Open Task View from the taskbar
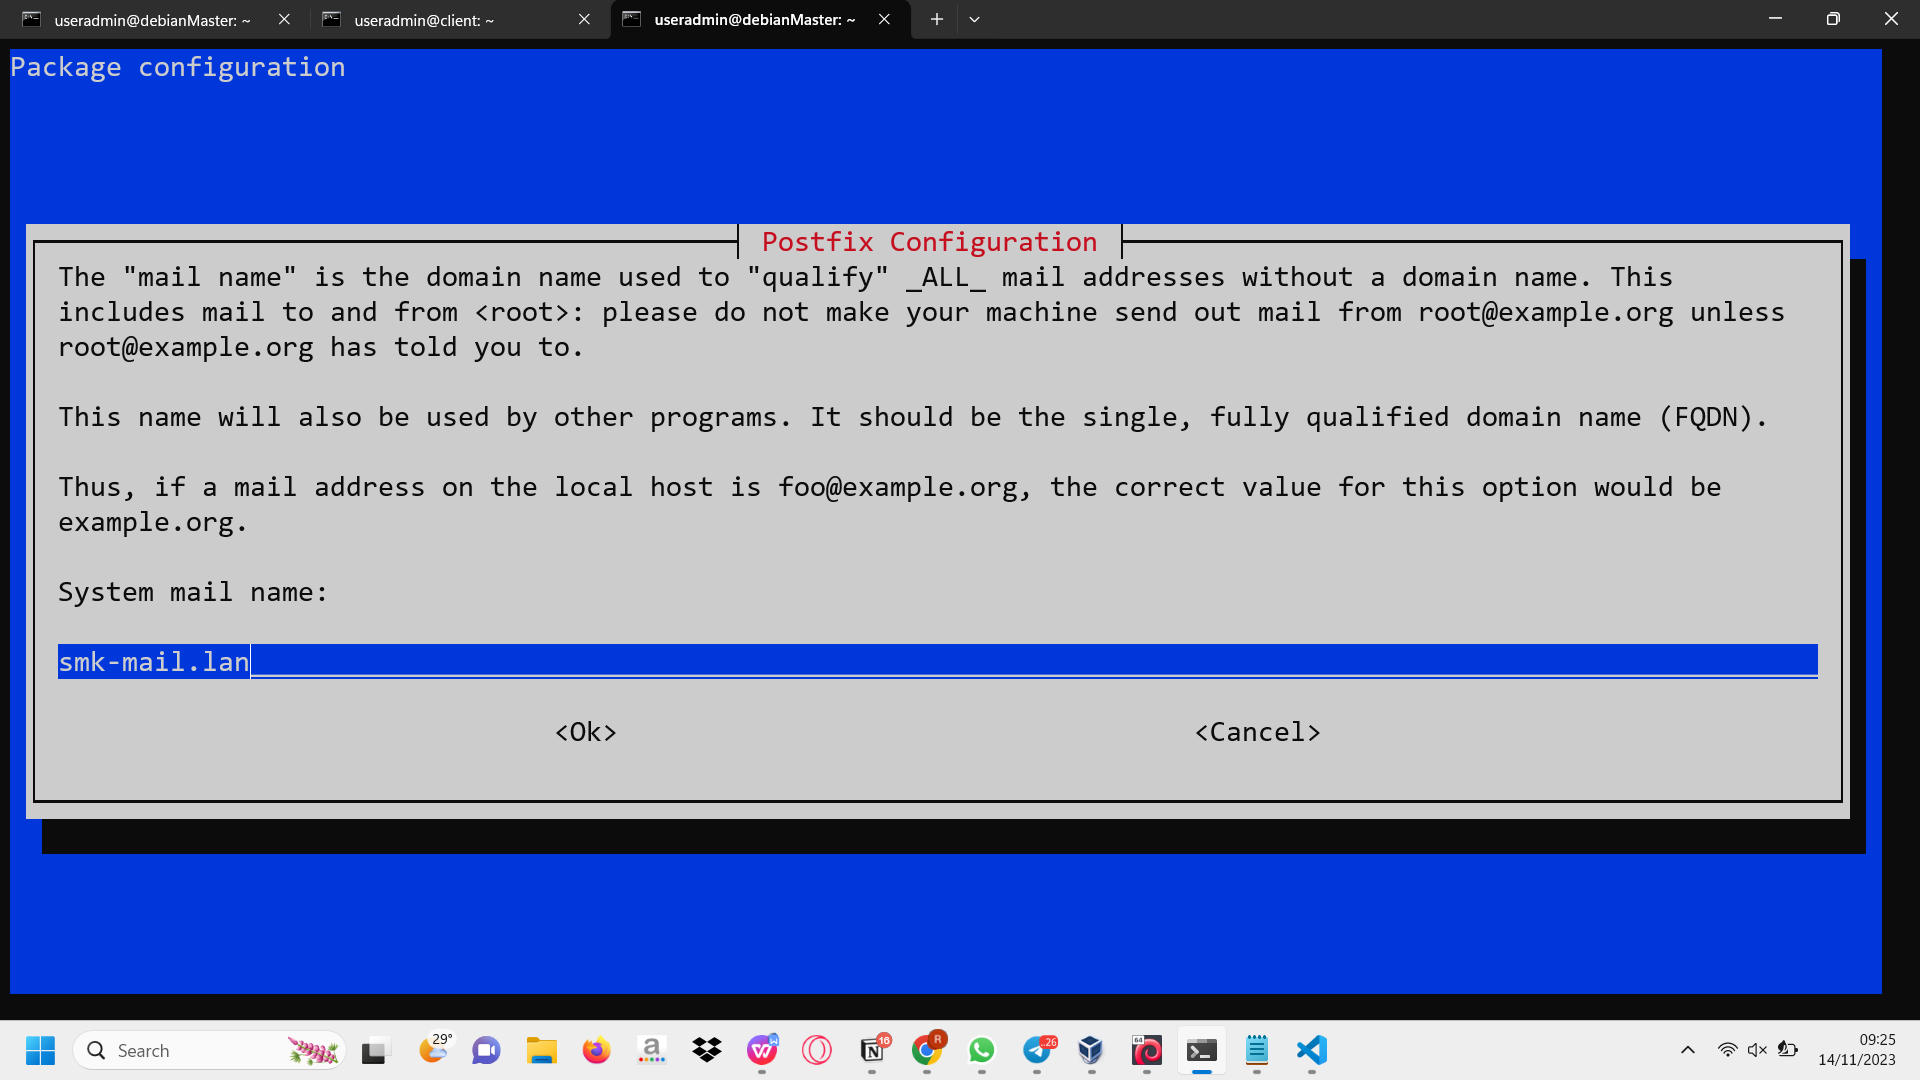Image resolution: width=1920 pixels, height=1080 pixels. pos(374,1050)
